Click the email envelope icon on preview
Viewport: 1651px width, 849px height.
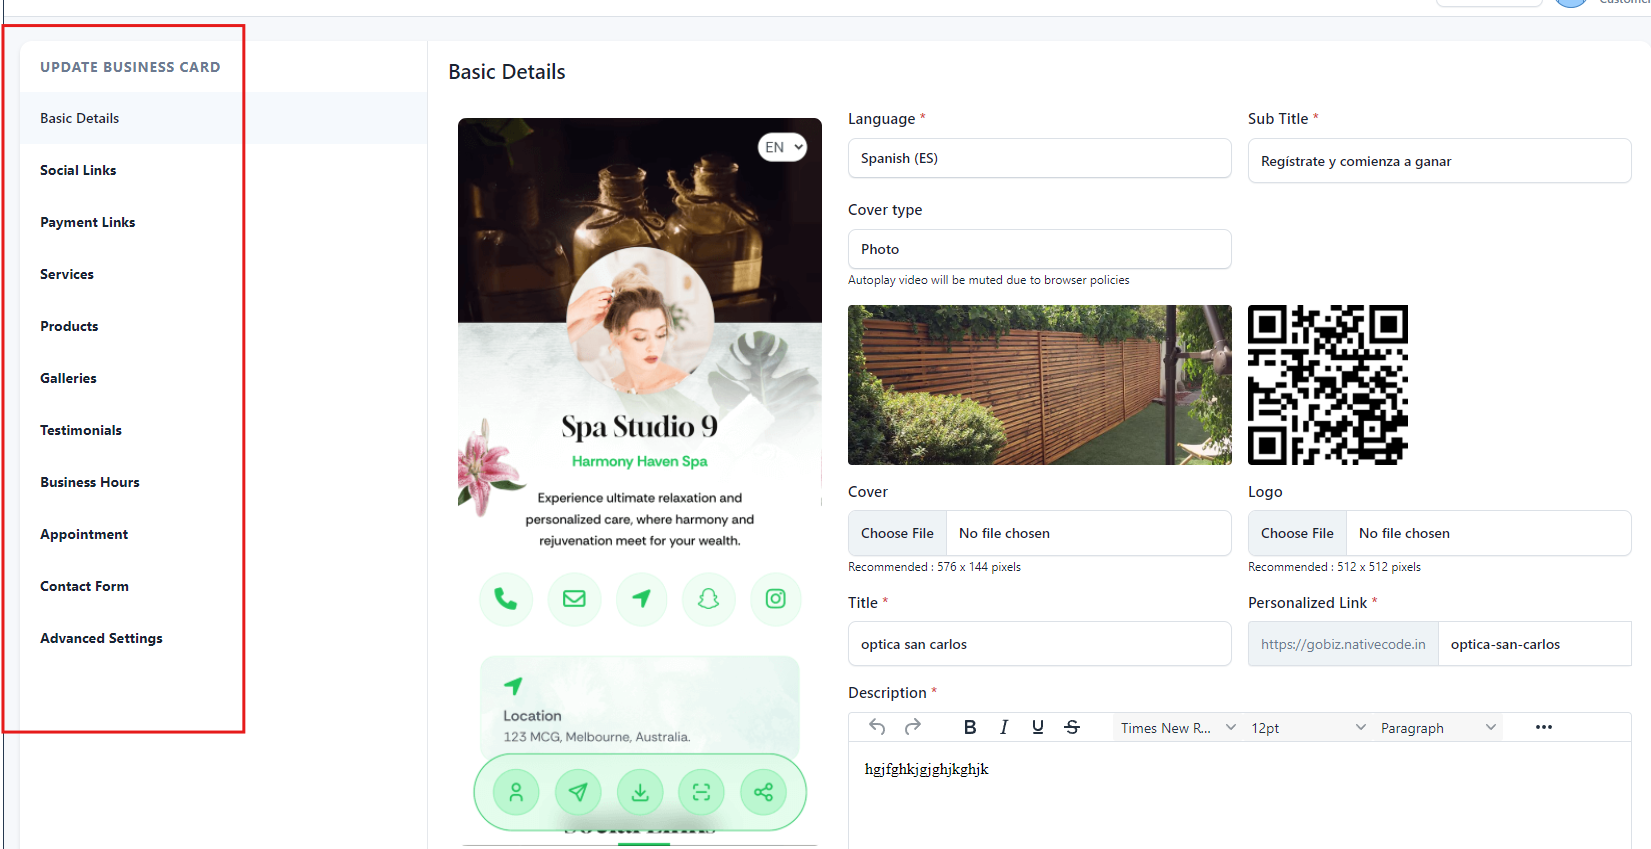(x=574, y=599)
